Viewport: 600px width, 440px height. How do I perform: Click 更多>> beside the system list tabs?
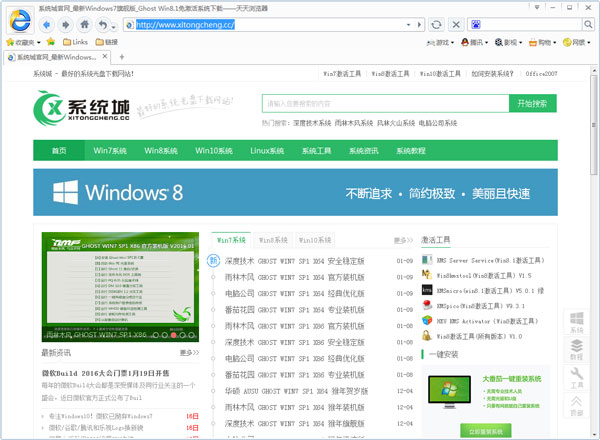pyautogui.click(x=403, y=240)
